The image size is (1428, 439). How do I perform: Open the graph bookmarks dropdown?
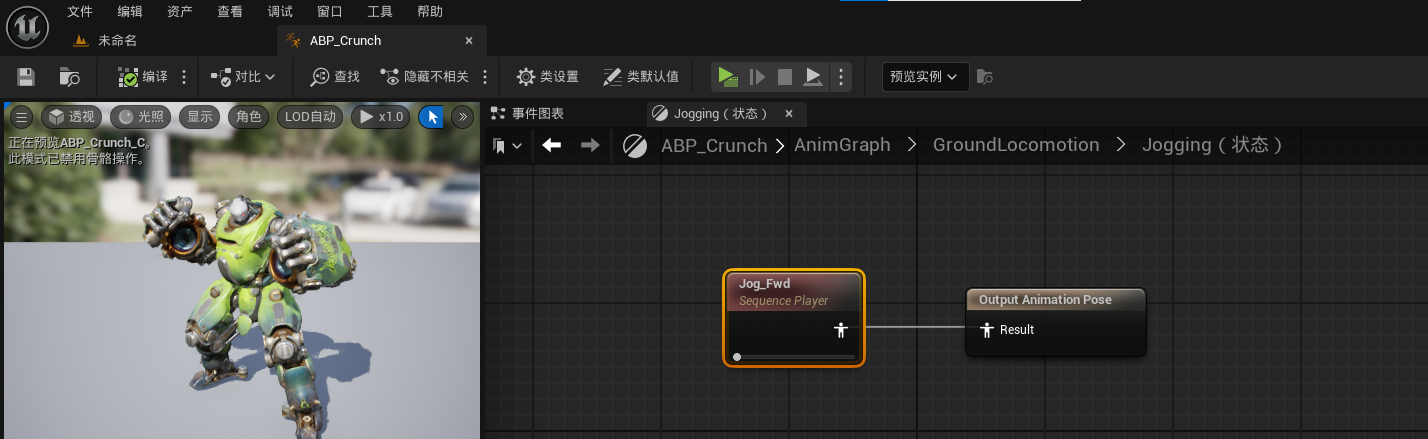coord(508,146)
